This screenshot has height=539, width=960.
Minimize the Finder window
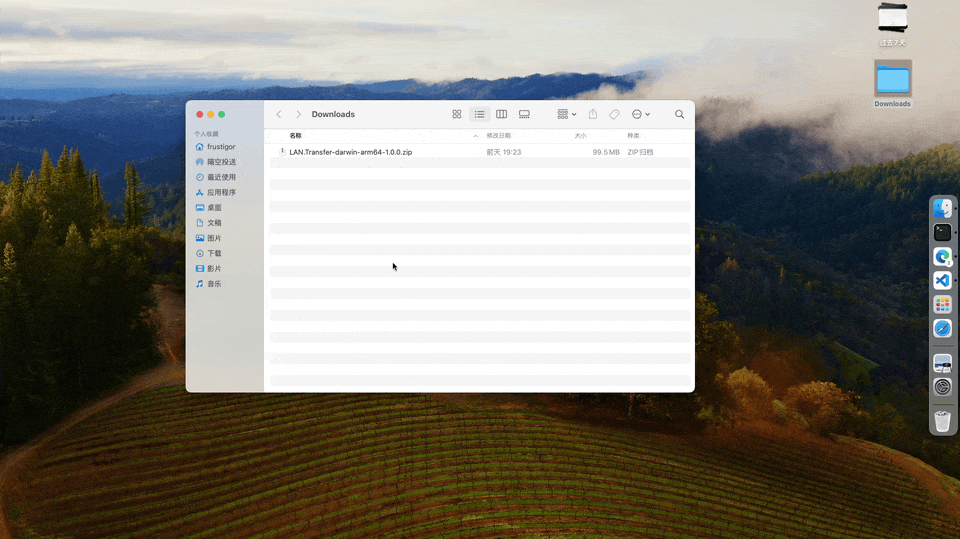pos(211,115)
